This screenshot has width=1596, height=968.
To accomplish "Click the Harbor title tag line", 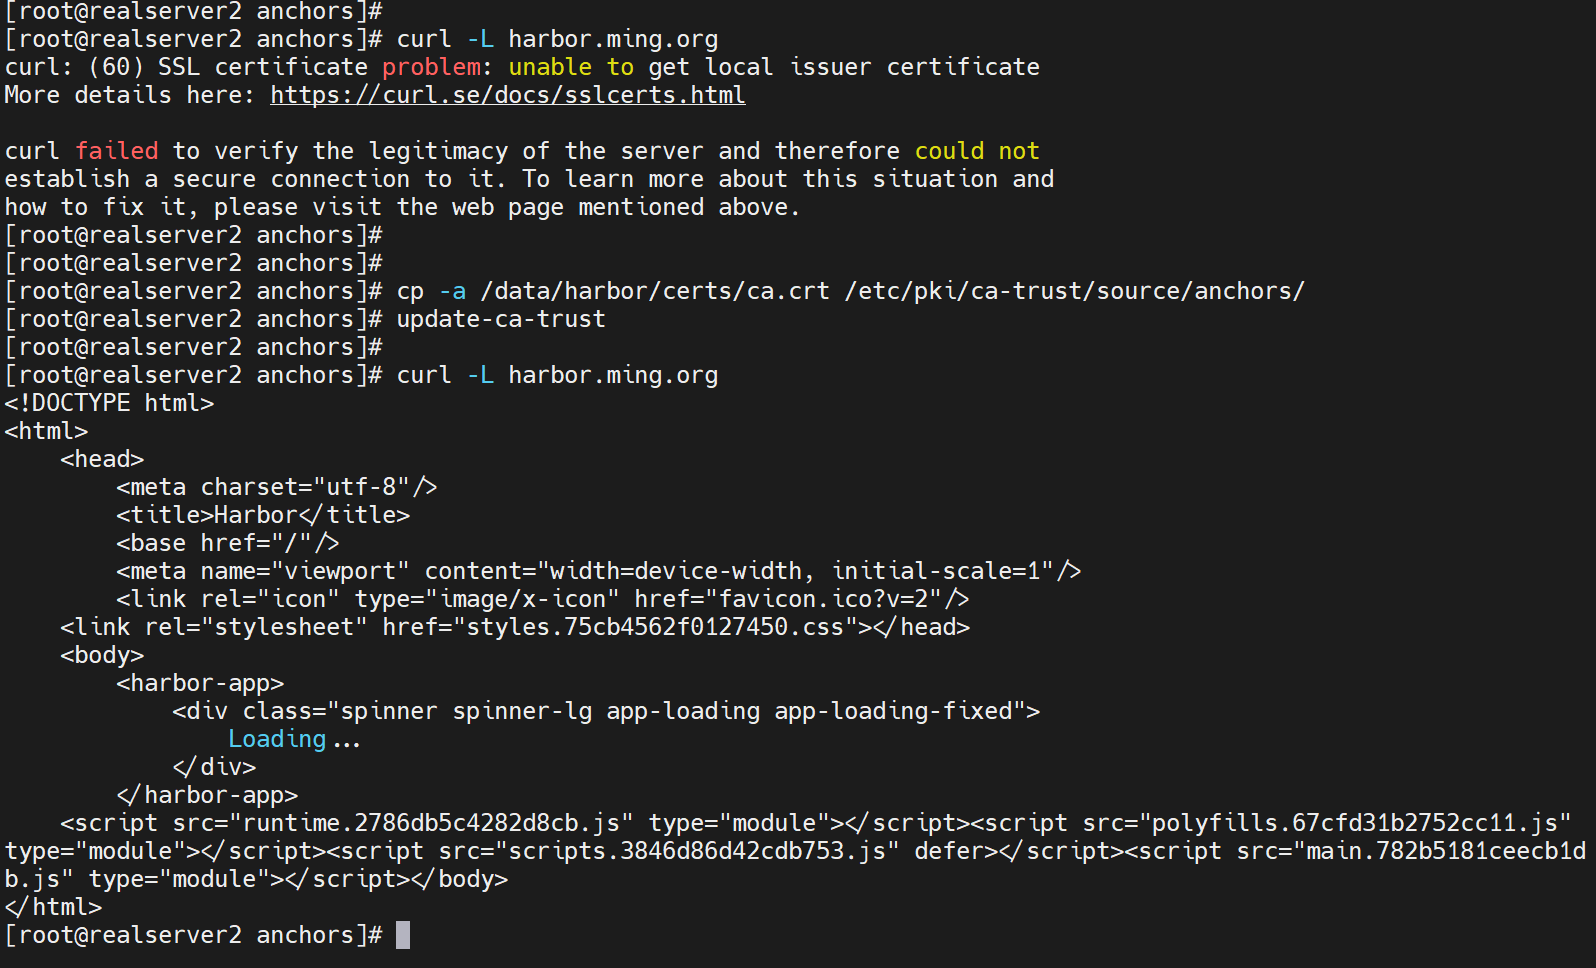I will (x=262, y=515).
